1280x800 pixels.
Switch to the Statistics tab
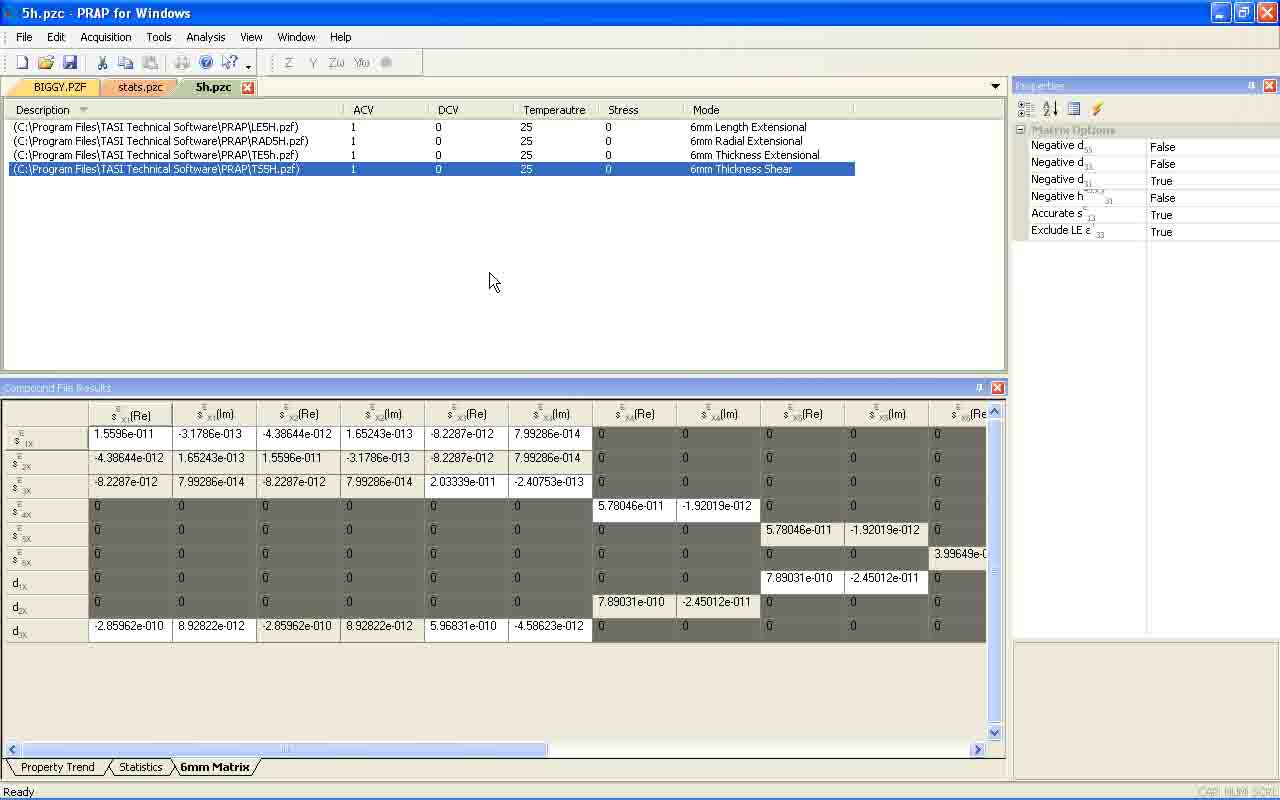point(140,767)
